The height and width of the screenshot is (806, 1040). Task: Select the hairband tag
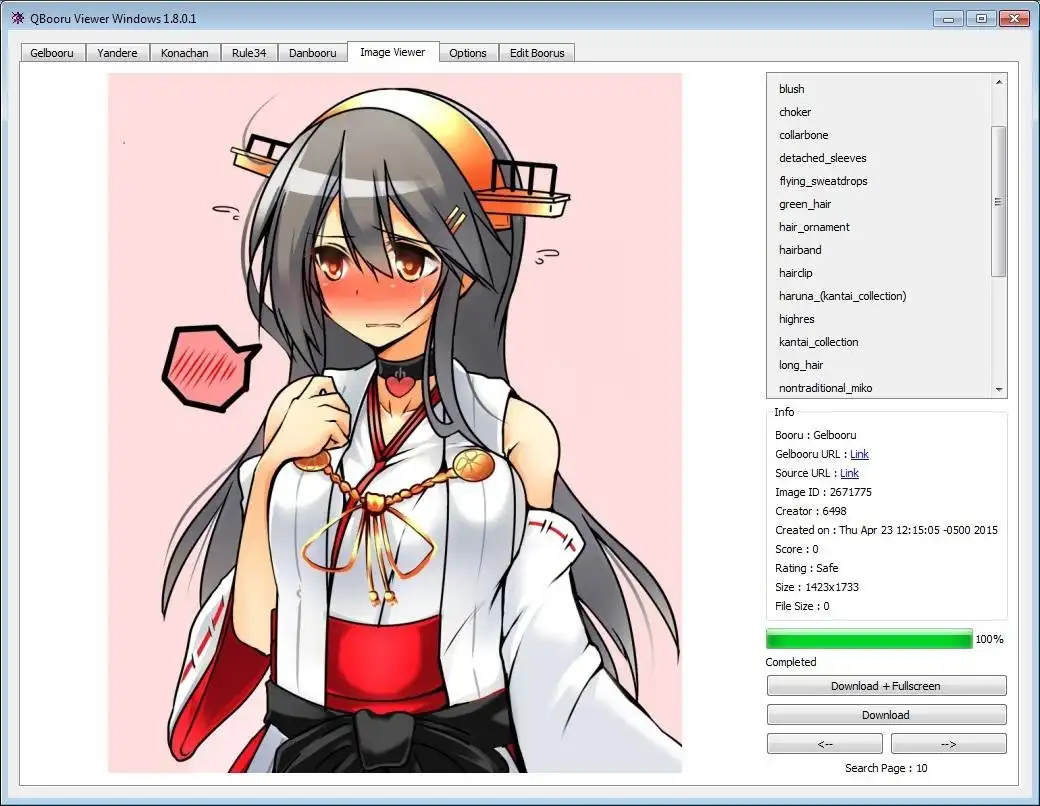tap(800, 250)
